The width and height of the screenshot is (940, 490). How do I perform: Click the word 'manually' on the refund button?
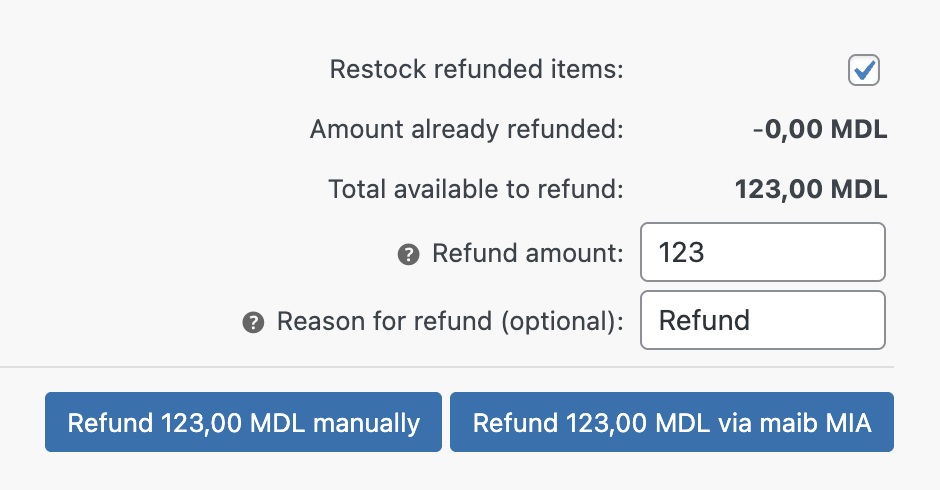point(366,423)
